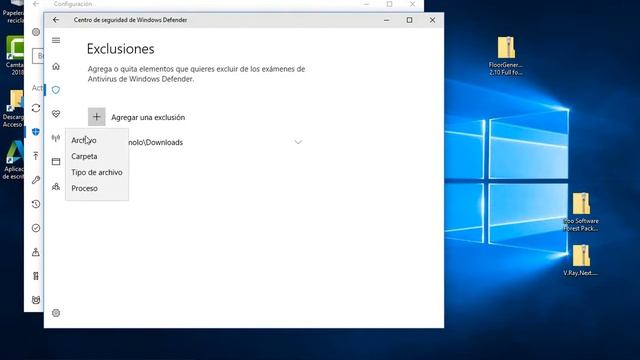This screenshot has width=640, height=360.
Task: Click the Agregar una exclusión label
Action: (x=148, y=118)
